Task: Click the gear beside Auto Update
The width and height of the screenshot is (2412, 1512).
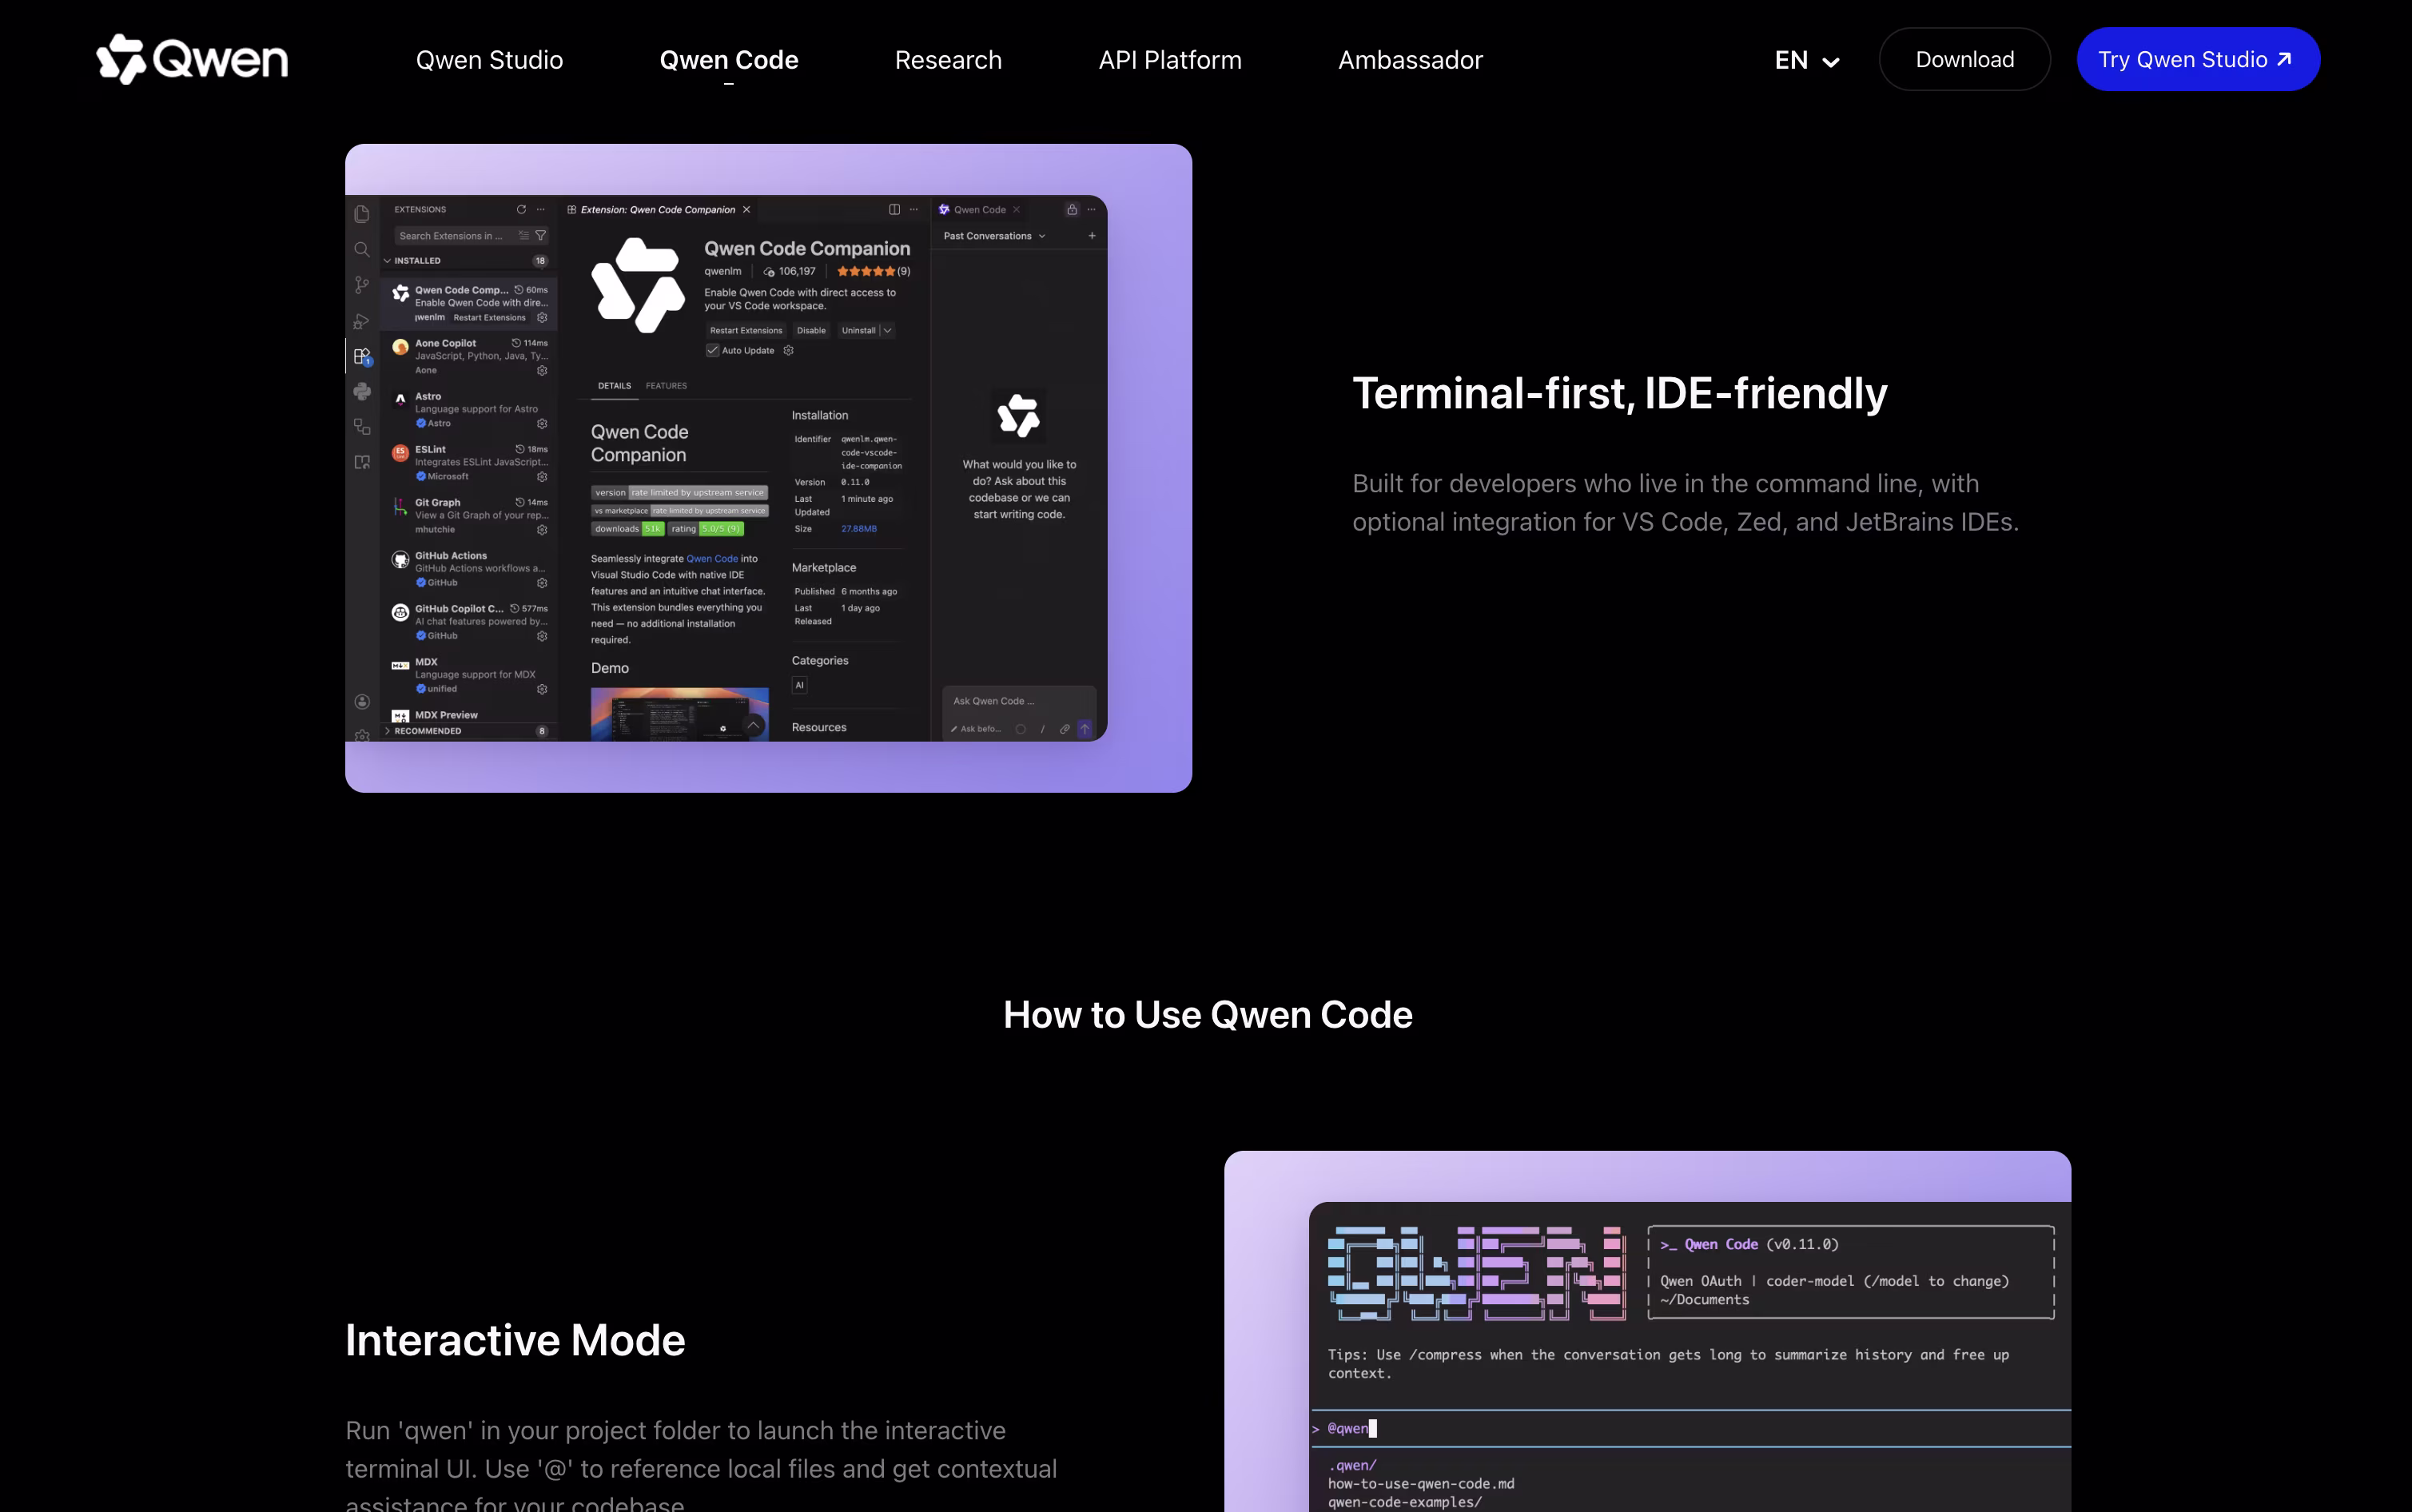Action: pyautogui.click(x=788, y=350)
